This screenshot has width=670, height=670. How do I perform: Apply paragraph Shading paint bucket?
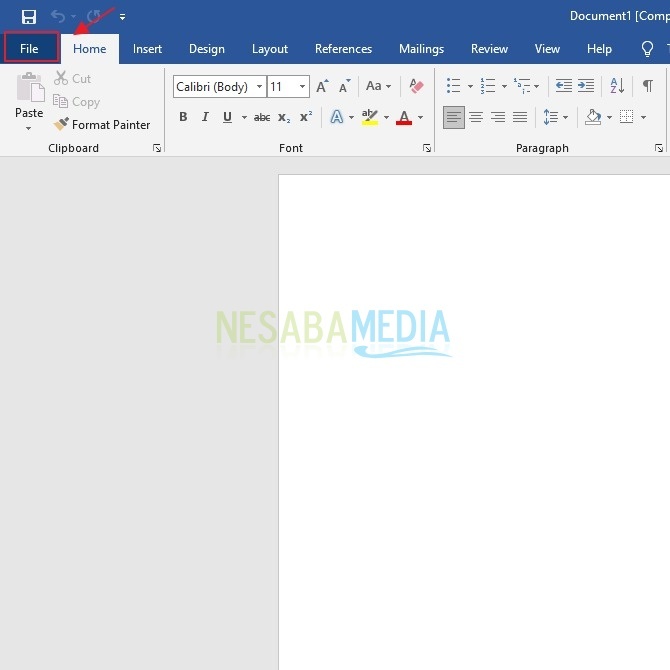point(593,117)
